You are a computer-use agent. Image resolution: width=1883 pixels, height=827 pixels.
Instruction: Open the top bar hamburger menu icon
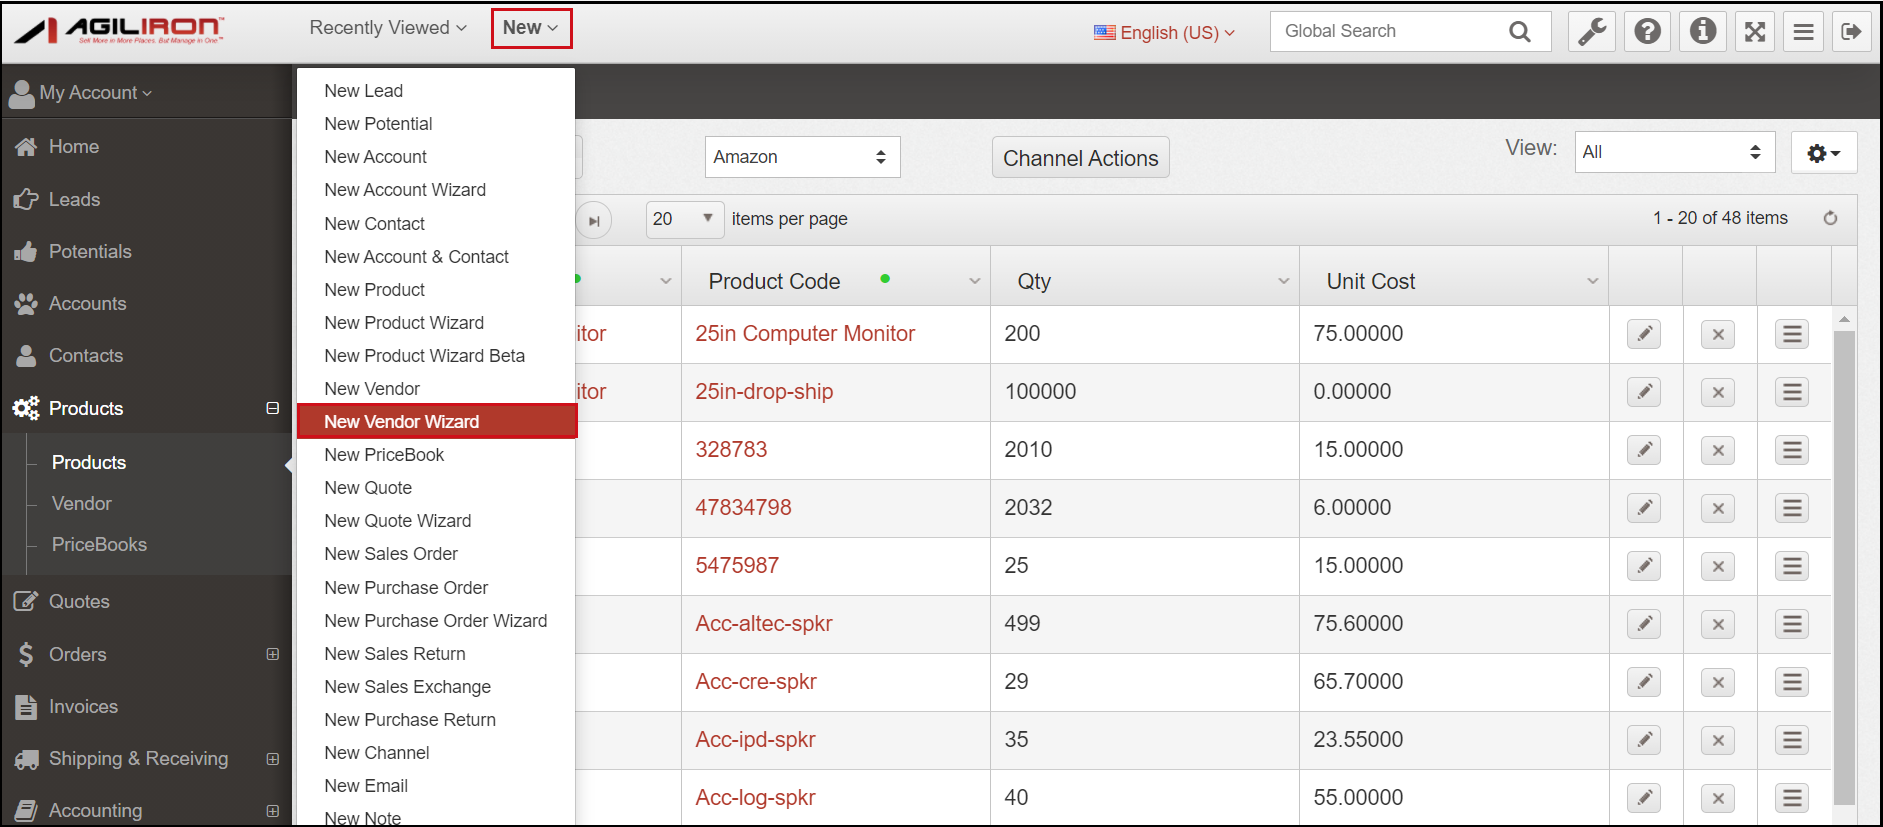(x=1803, y=31)
